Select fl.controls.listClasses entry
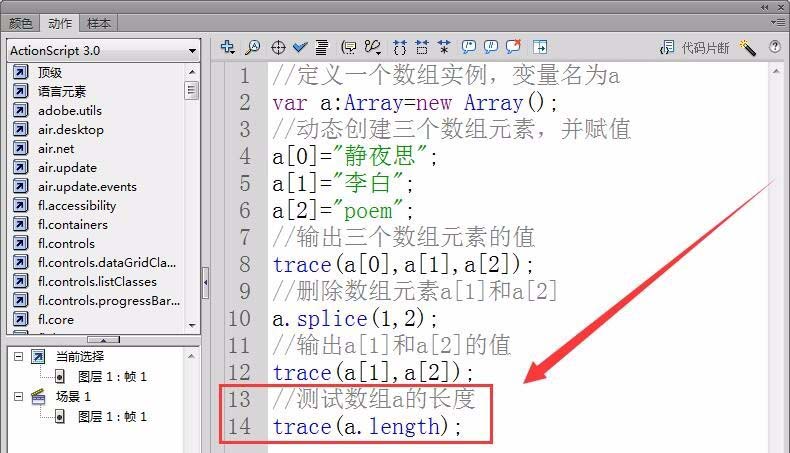The image size is (790, 453). [x=97, y=282]
